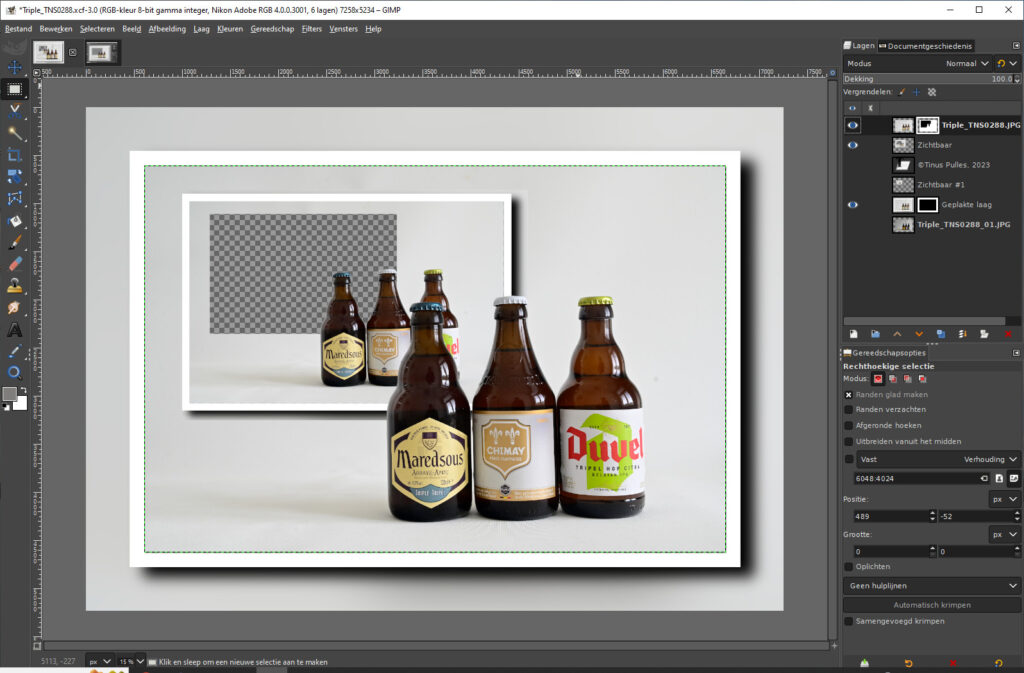Create a new layer group
1024x673 pixels.
(x=875, y=334)
